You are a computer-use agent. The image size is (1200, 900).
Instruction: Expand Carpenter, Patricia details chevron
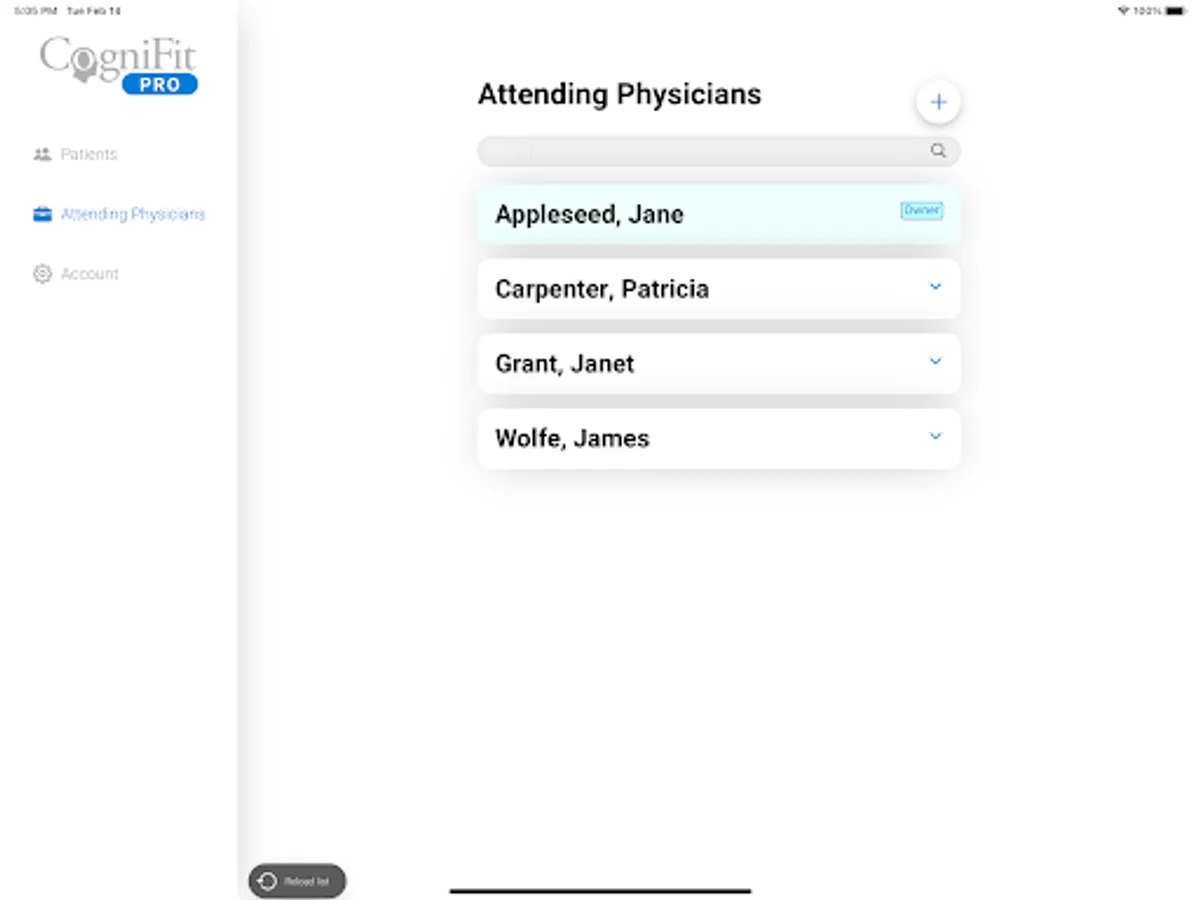coord(935,287)
